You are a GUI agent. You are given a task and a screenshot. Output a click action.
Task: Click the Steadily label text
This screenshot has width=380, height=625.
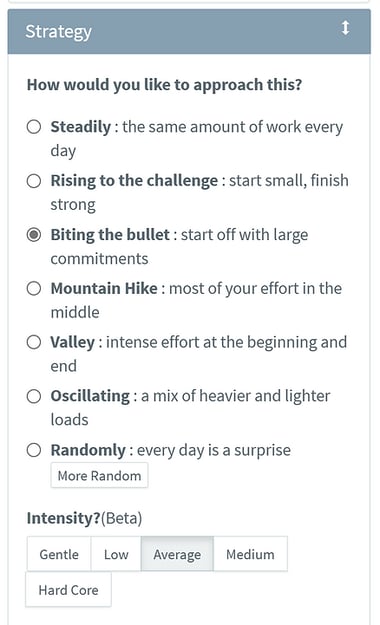[81, 127]
